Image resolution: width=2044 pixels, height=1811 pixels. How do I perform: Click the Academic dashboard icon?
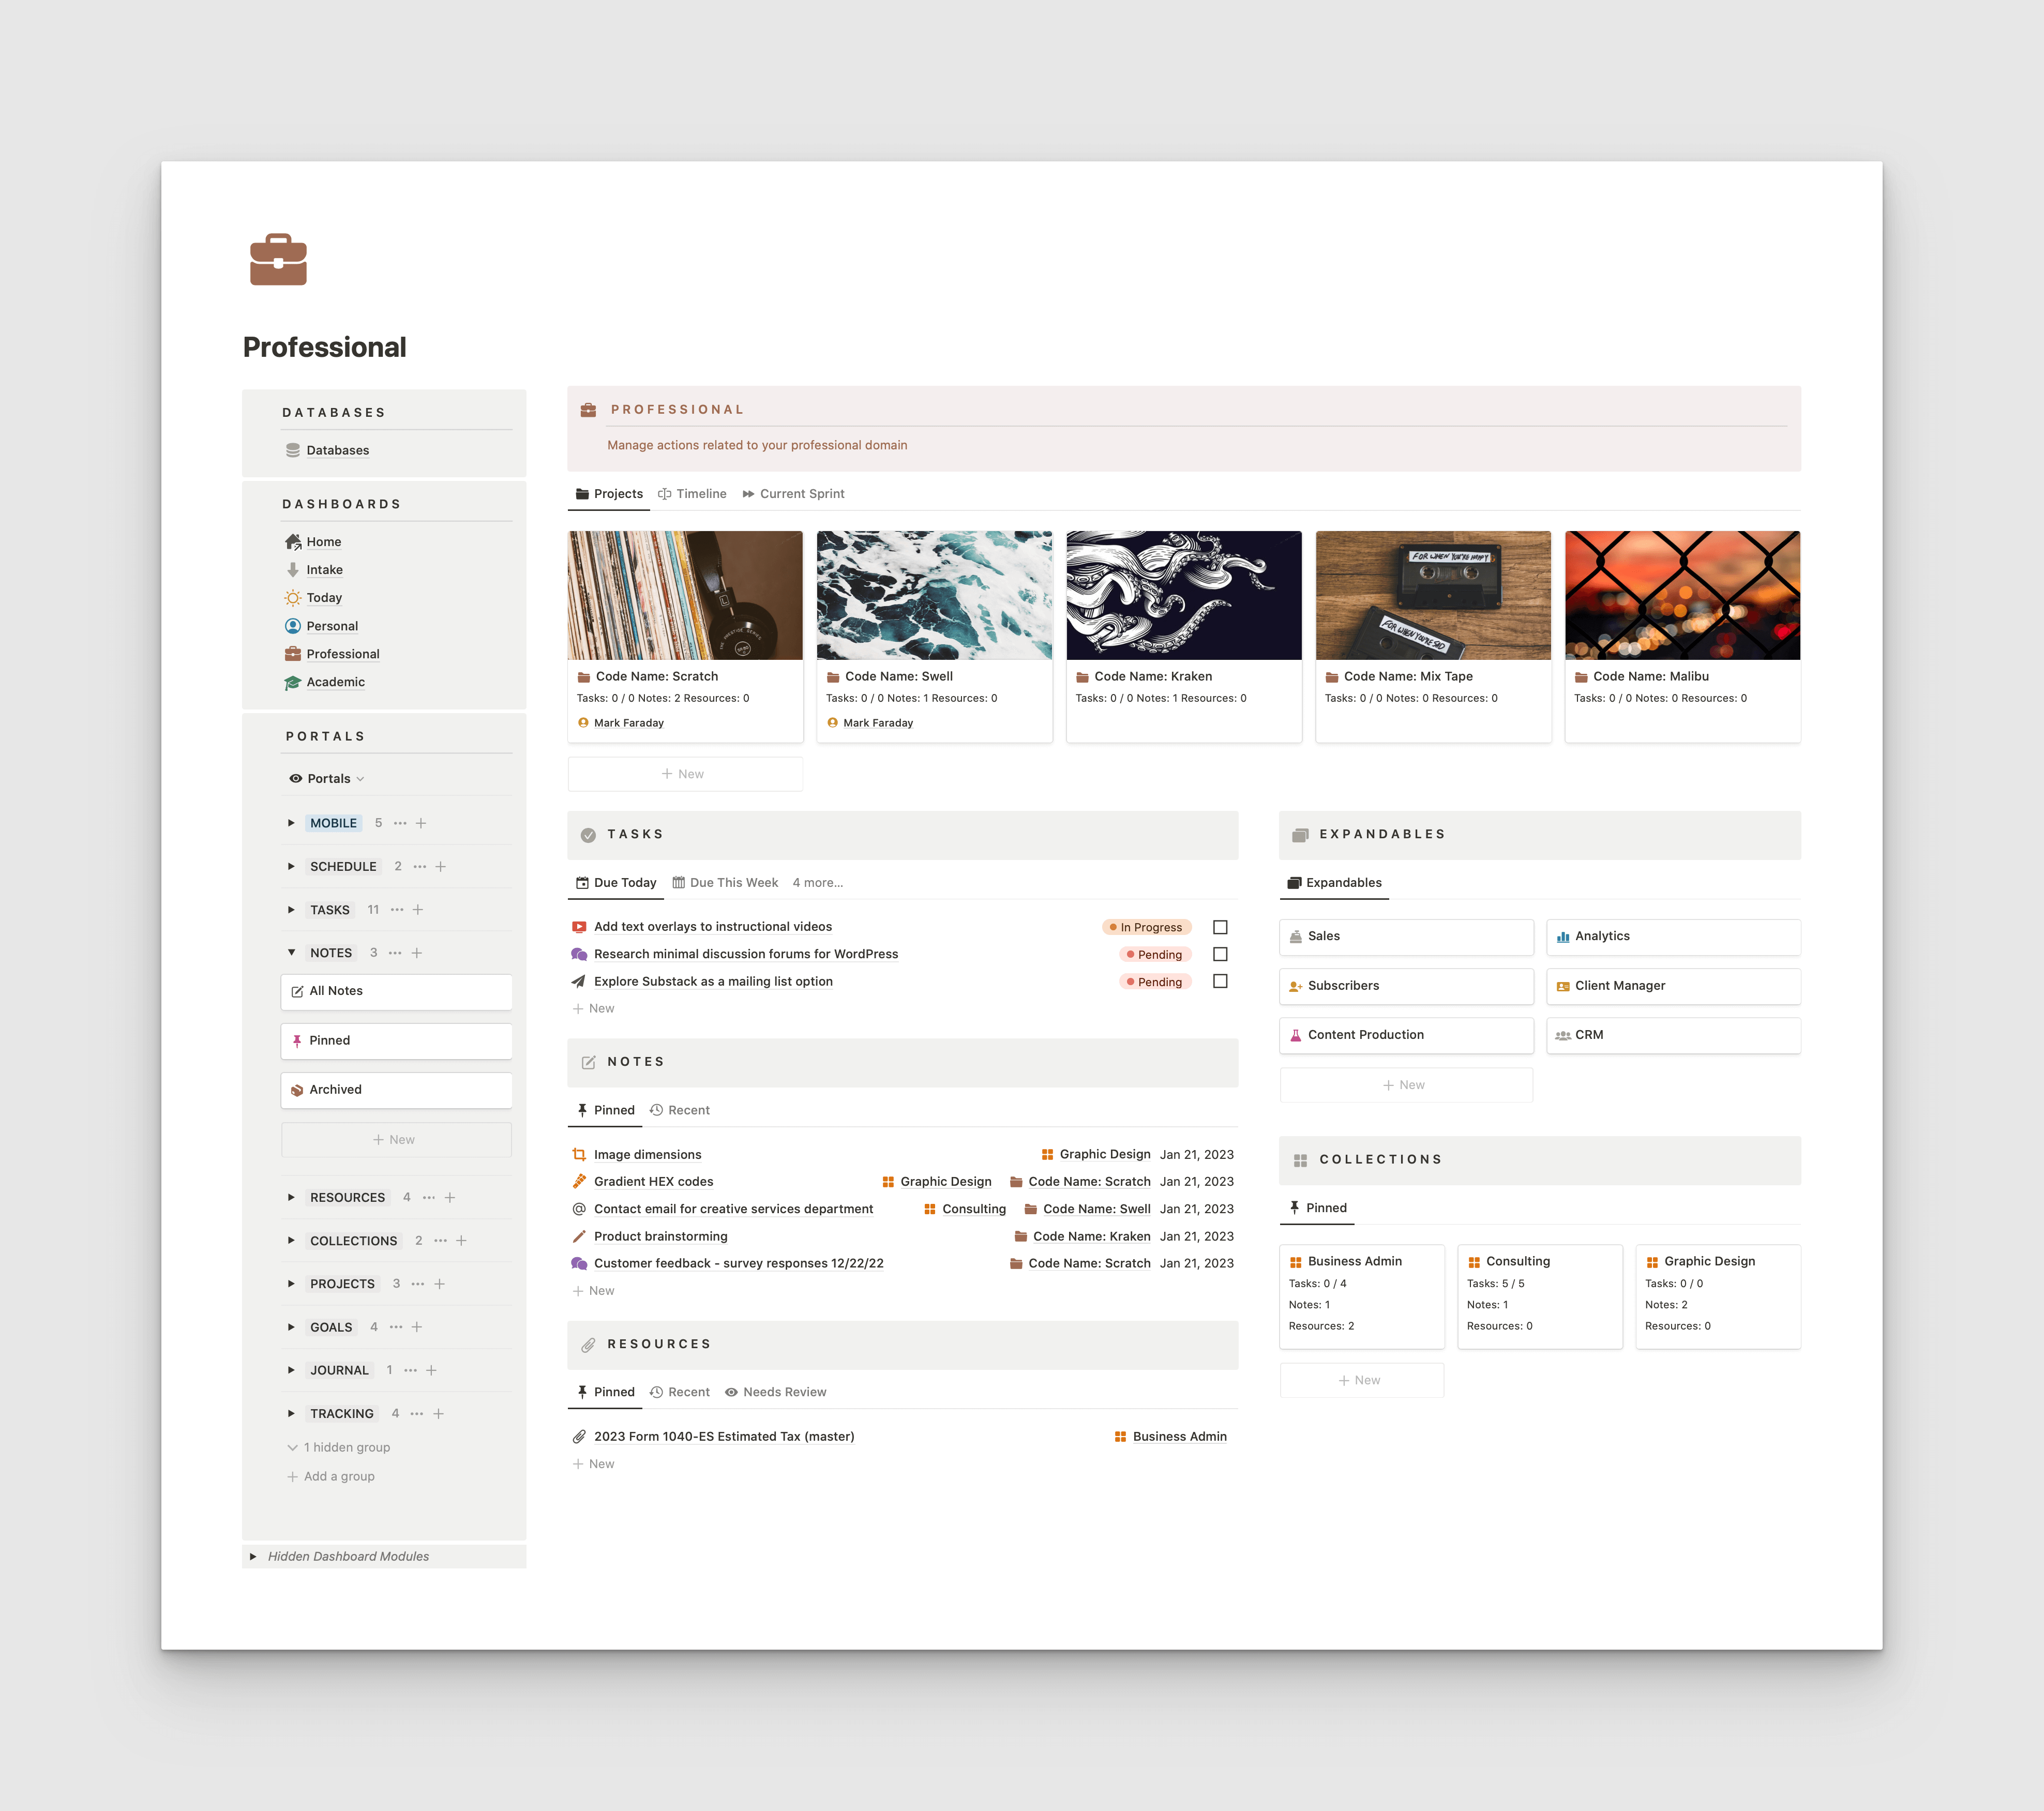[x=294, y=682]
